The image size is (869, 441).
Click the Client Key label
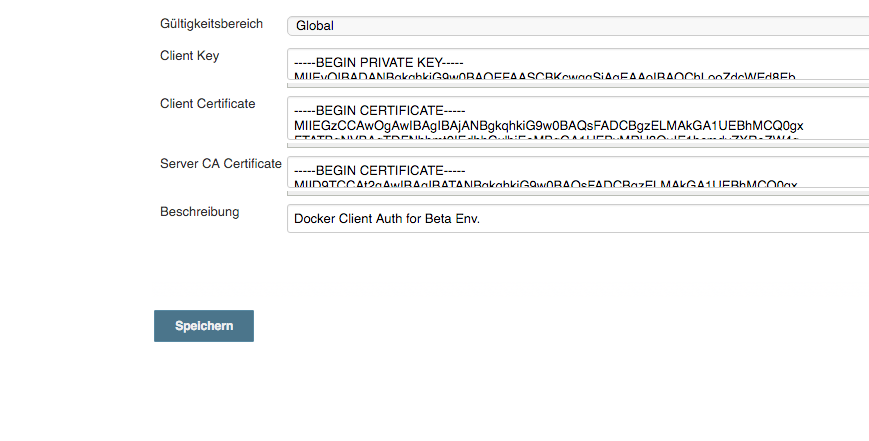point(189,56)
